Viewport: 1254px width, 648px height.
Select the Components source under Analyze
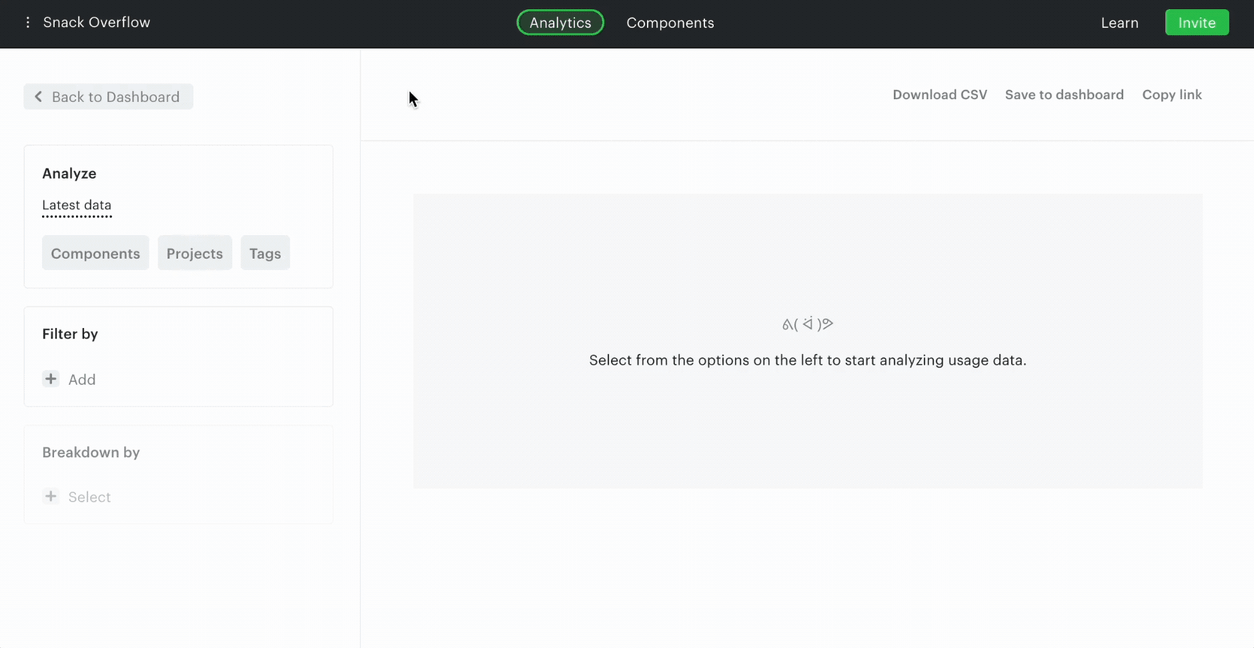95,253
